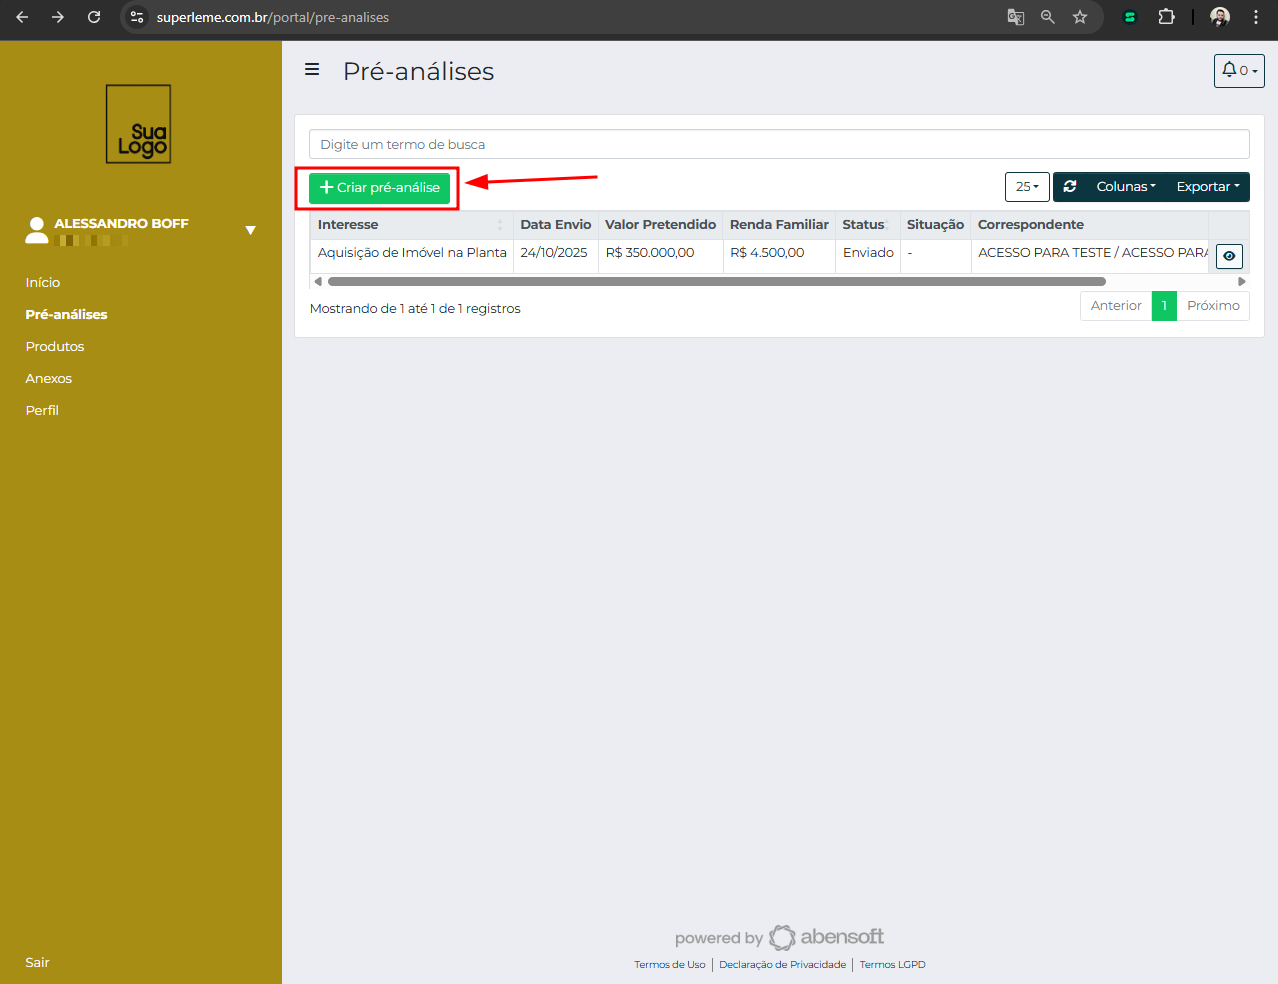Click the translate page icon

[1016, 17]
